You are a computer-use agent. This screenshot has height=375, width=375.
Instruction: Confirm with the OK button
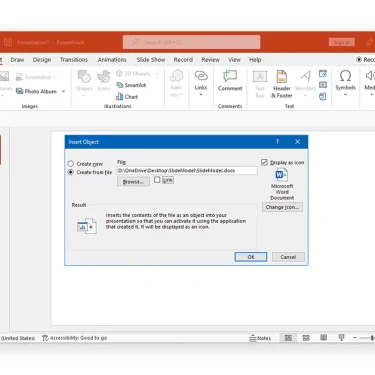tap(251, 257)
